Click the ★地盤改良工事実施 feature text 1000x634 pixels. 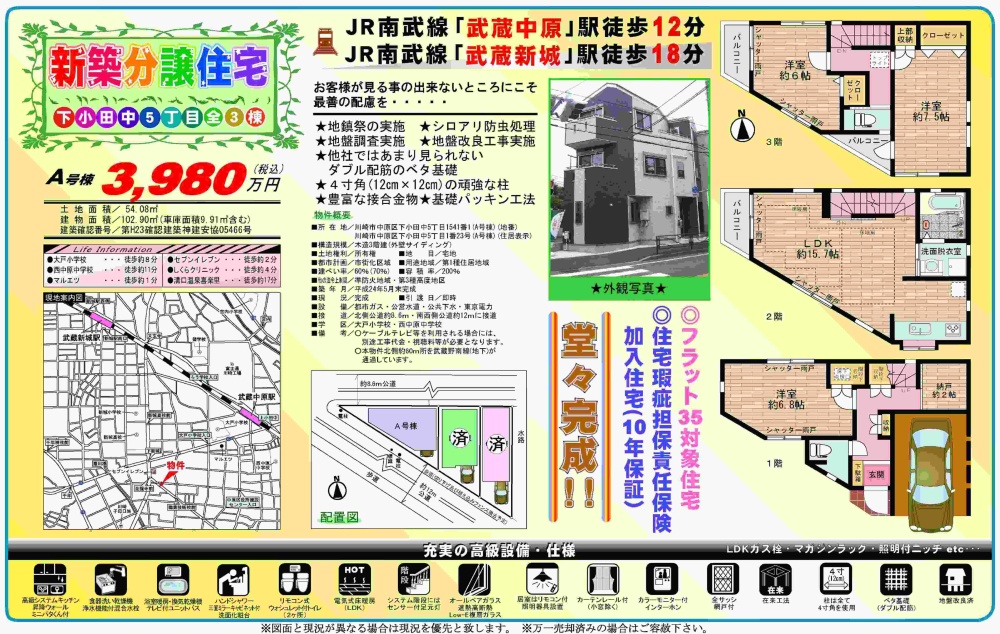(477, 140)
